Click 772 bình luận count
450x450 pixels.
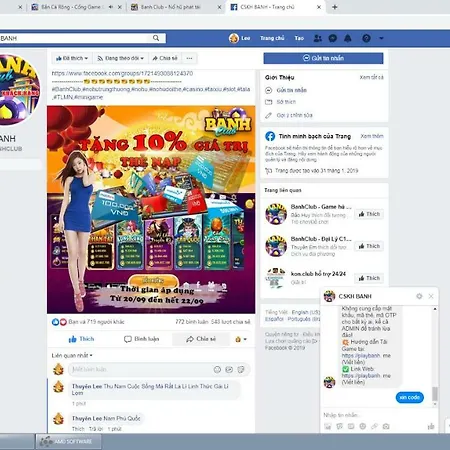point(192,322)
